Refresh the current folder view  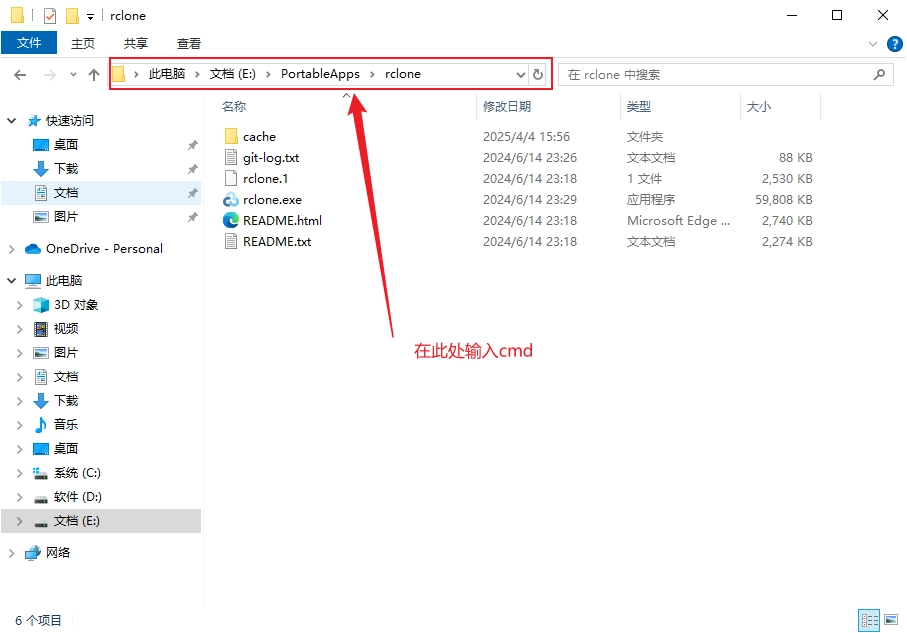coord(538,74)
